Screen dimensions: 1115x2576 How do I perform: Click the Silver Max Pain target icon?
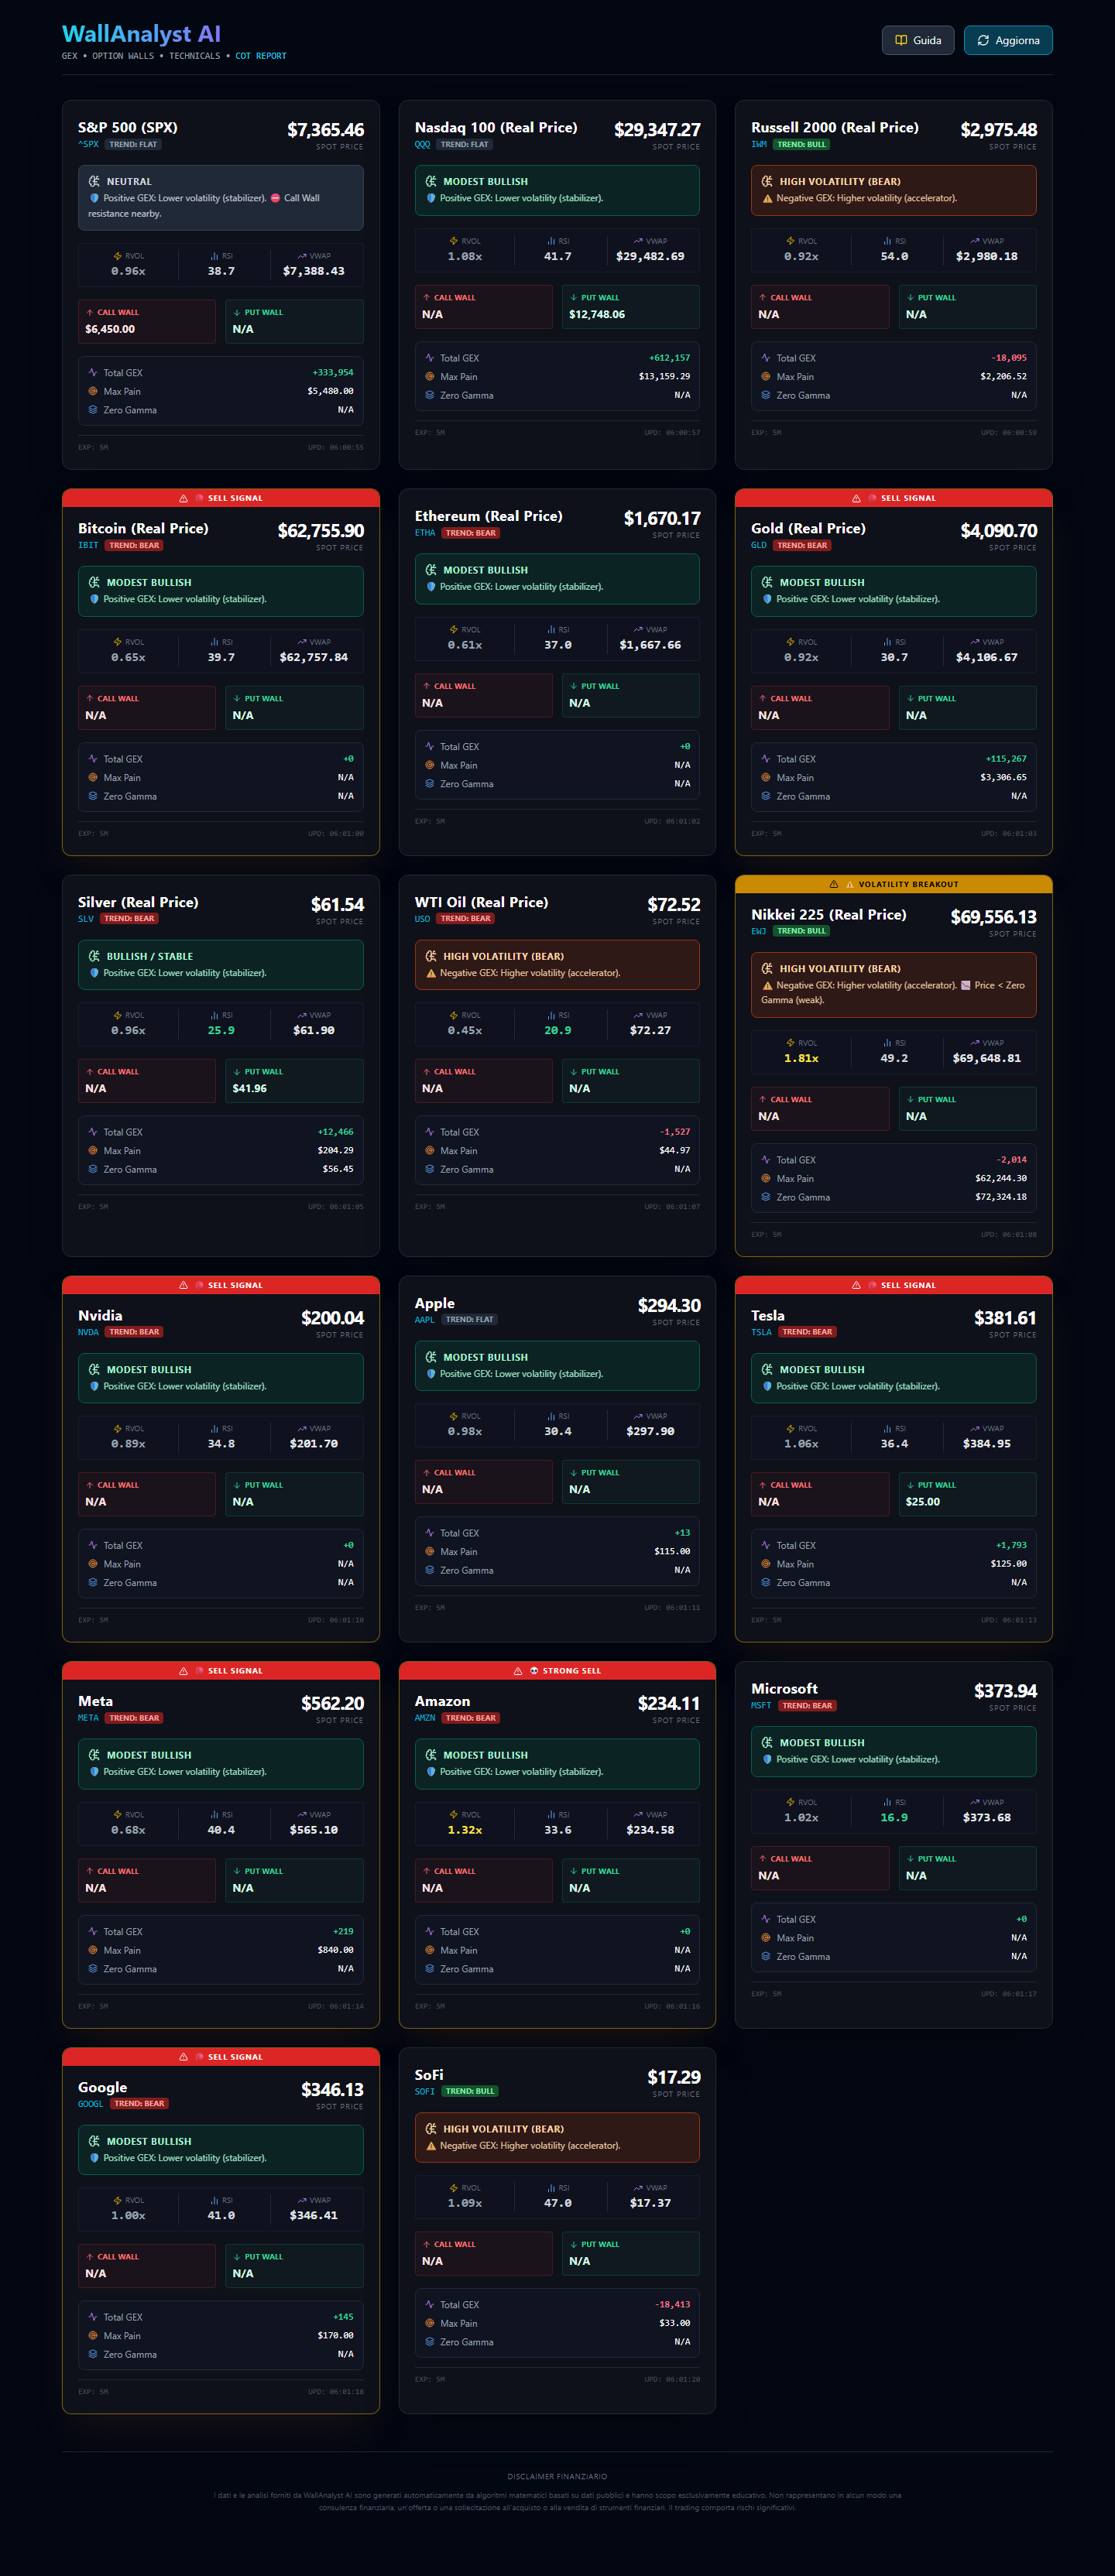(93, 1151)
